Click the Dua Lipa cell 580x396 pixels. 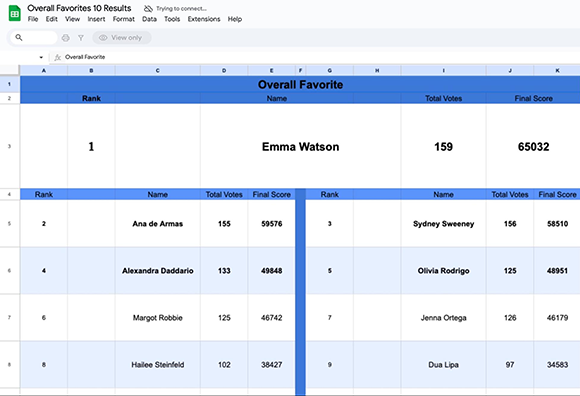(444, 365)
